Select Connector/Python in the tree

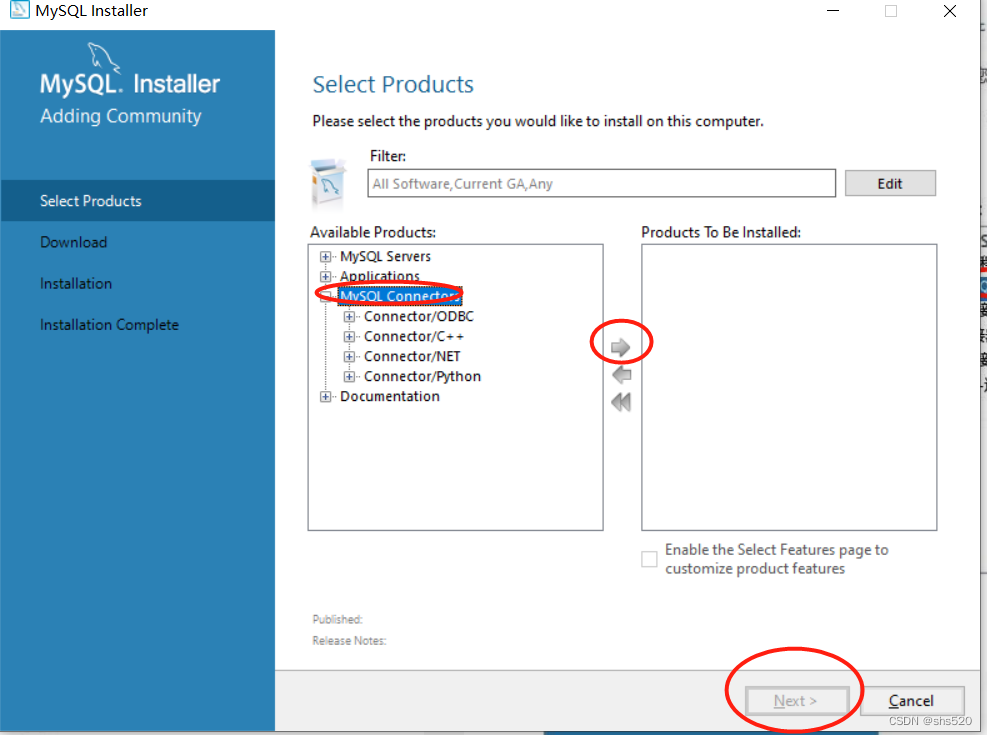tap(422, 376)
